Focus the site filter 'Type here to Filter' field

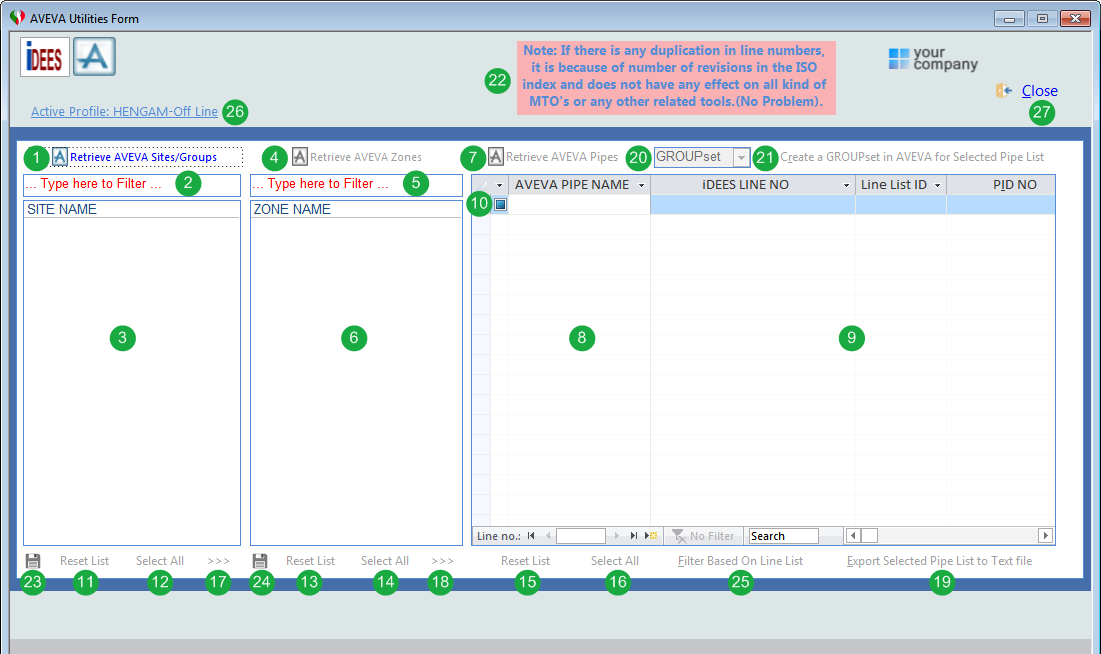tap(132, 185)
